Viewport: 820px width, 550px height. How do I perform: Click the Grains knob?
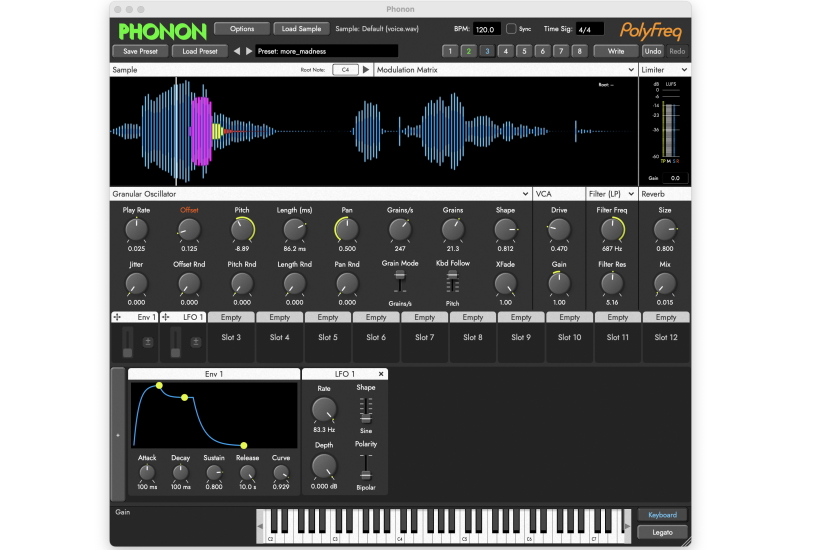[x=452, y=230]
